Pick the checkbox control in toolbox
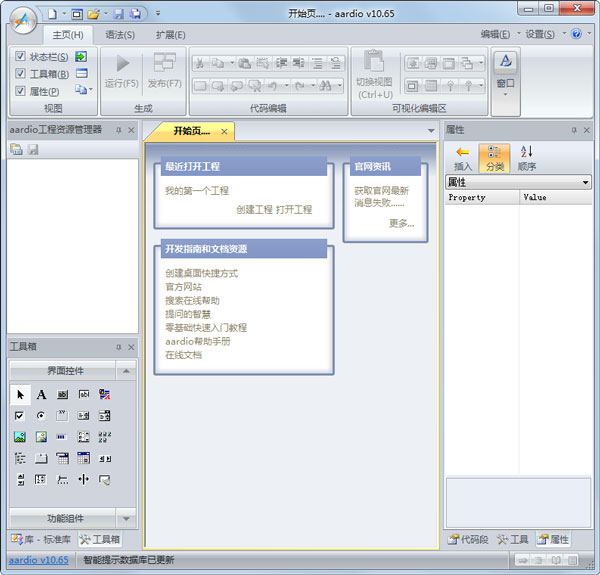 [x=20, y=415]
